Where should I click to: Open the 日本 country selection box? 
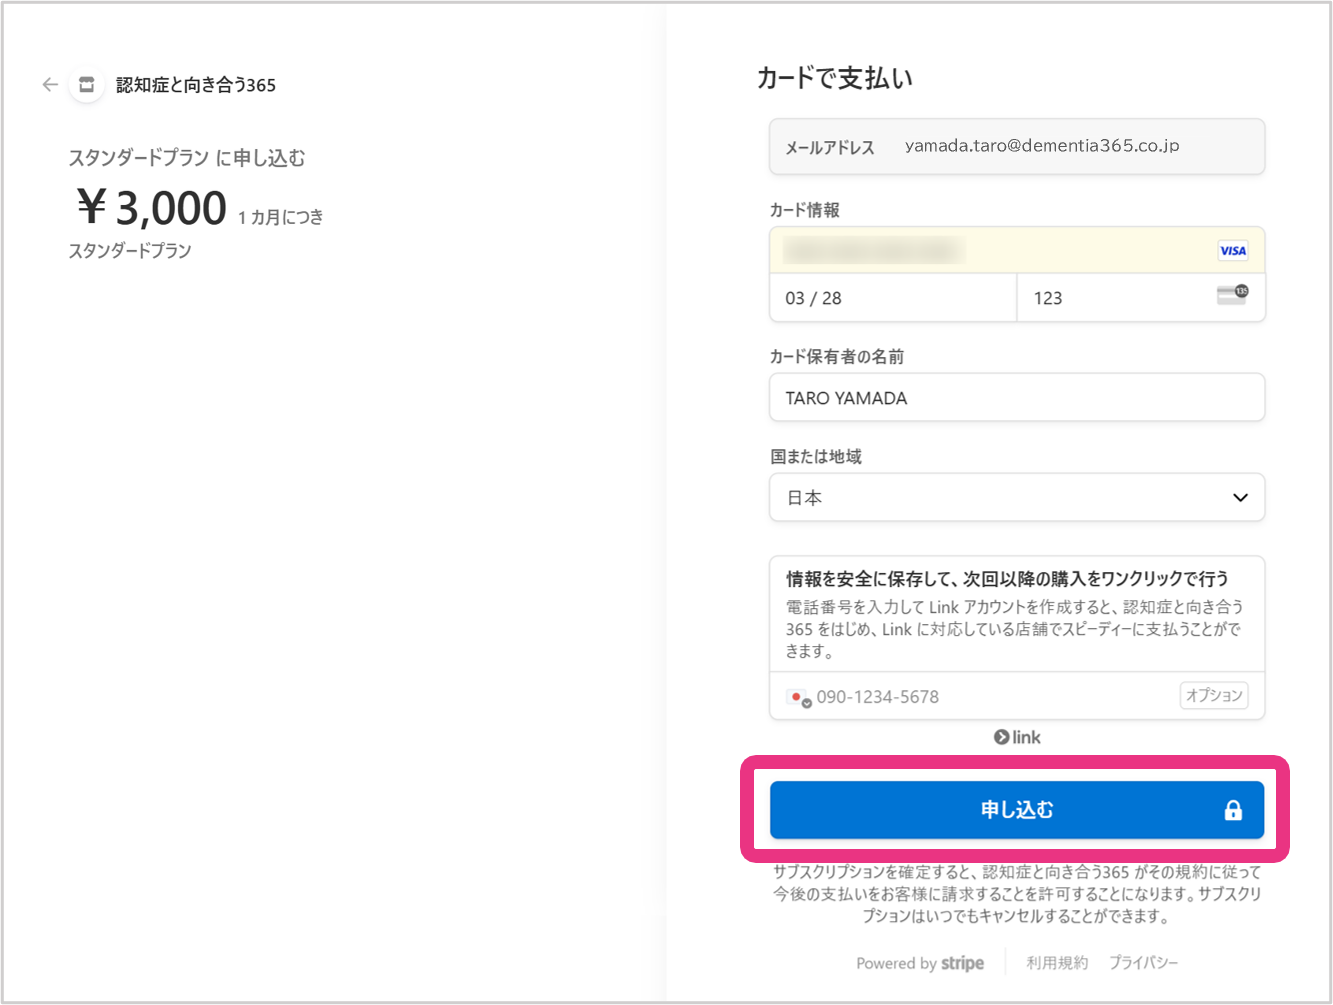coord(1000,498)
